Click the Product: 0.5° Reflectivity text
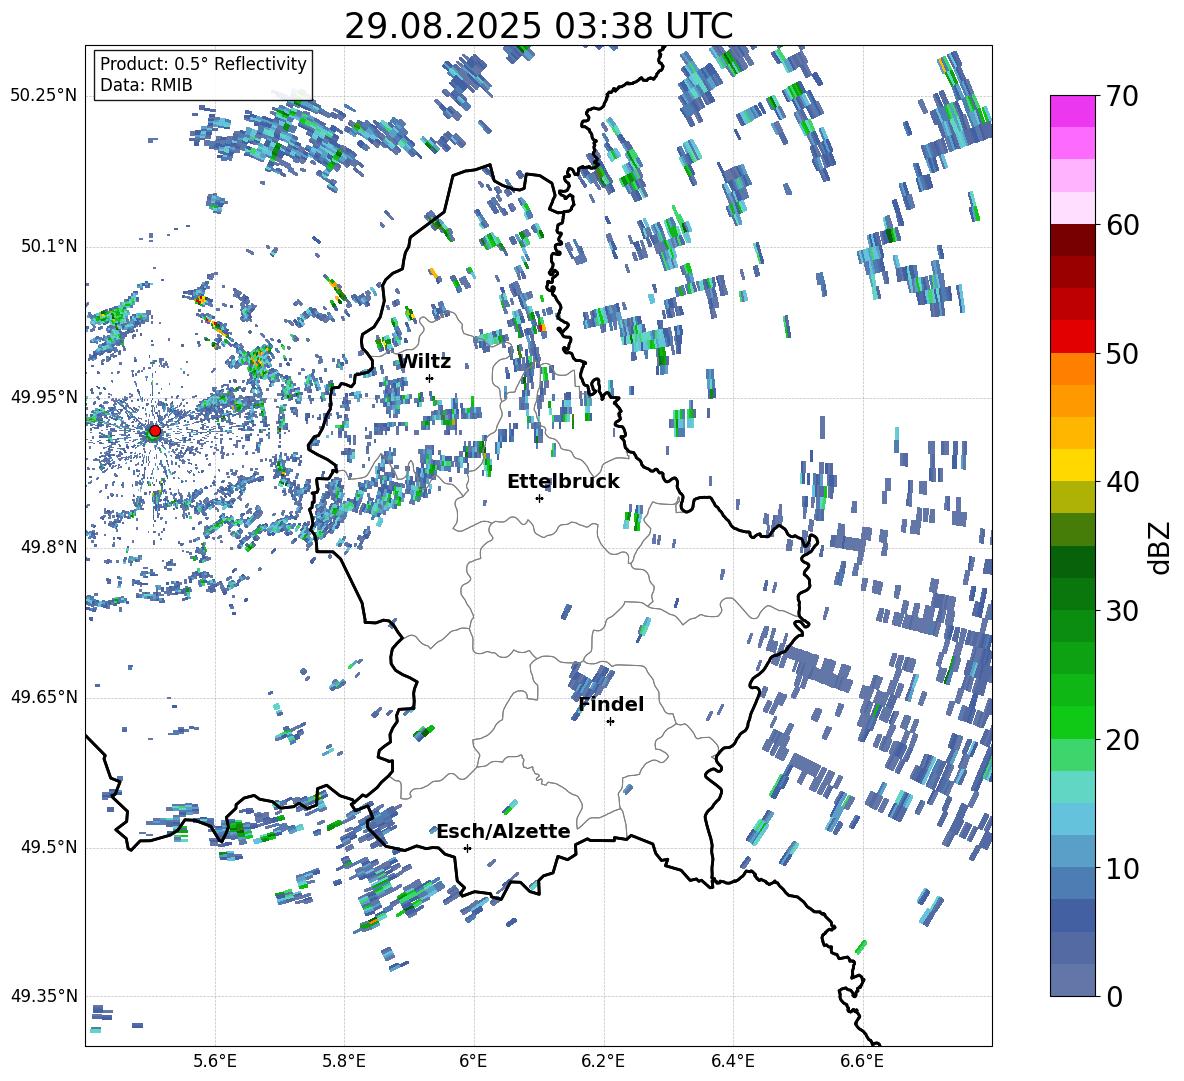Screen dimensions: 1184x1081 (203, 63)
